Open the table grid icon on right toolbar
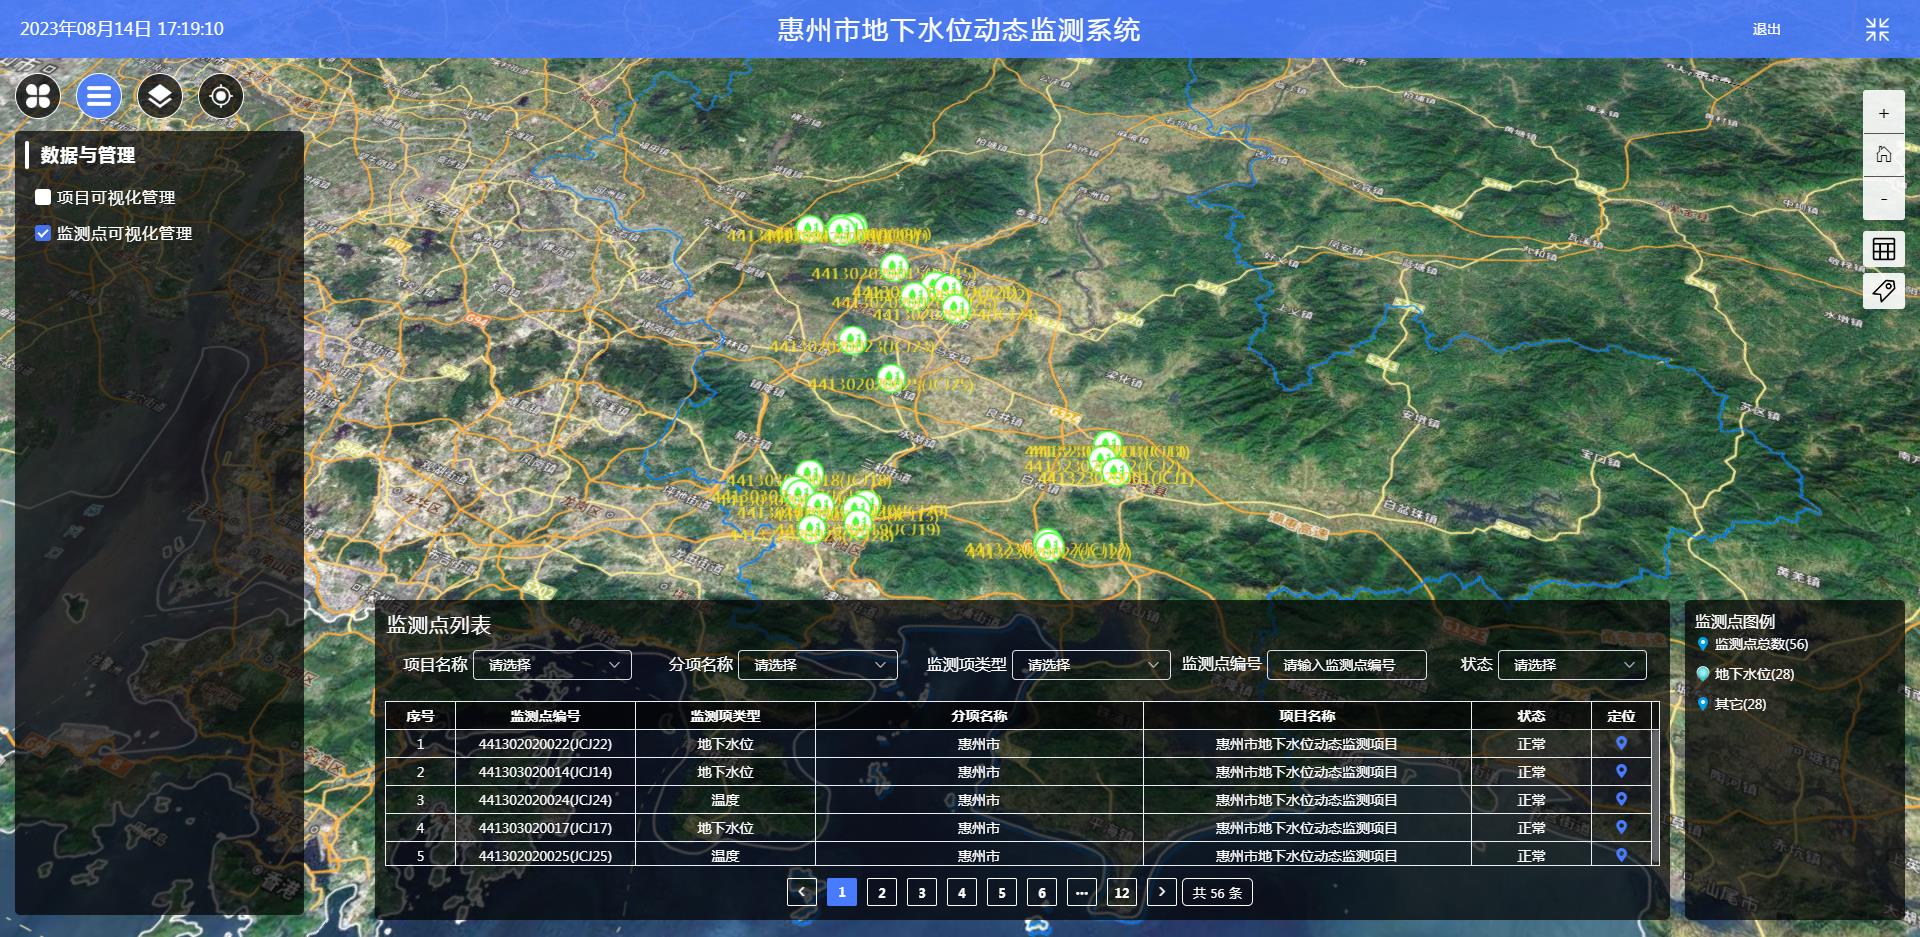 pos(1883,249)
